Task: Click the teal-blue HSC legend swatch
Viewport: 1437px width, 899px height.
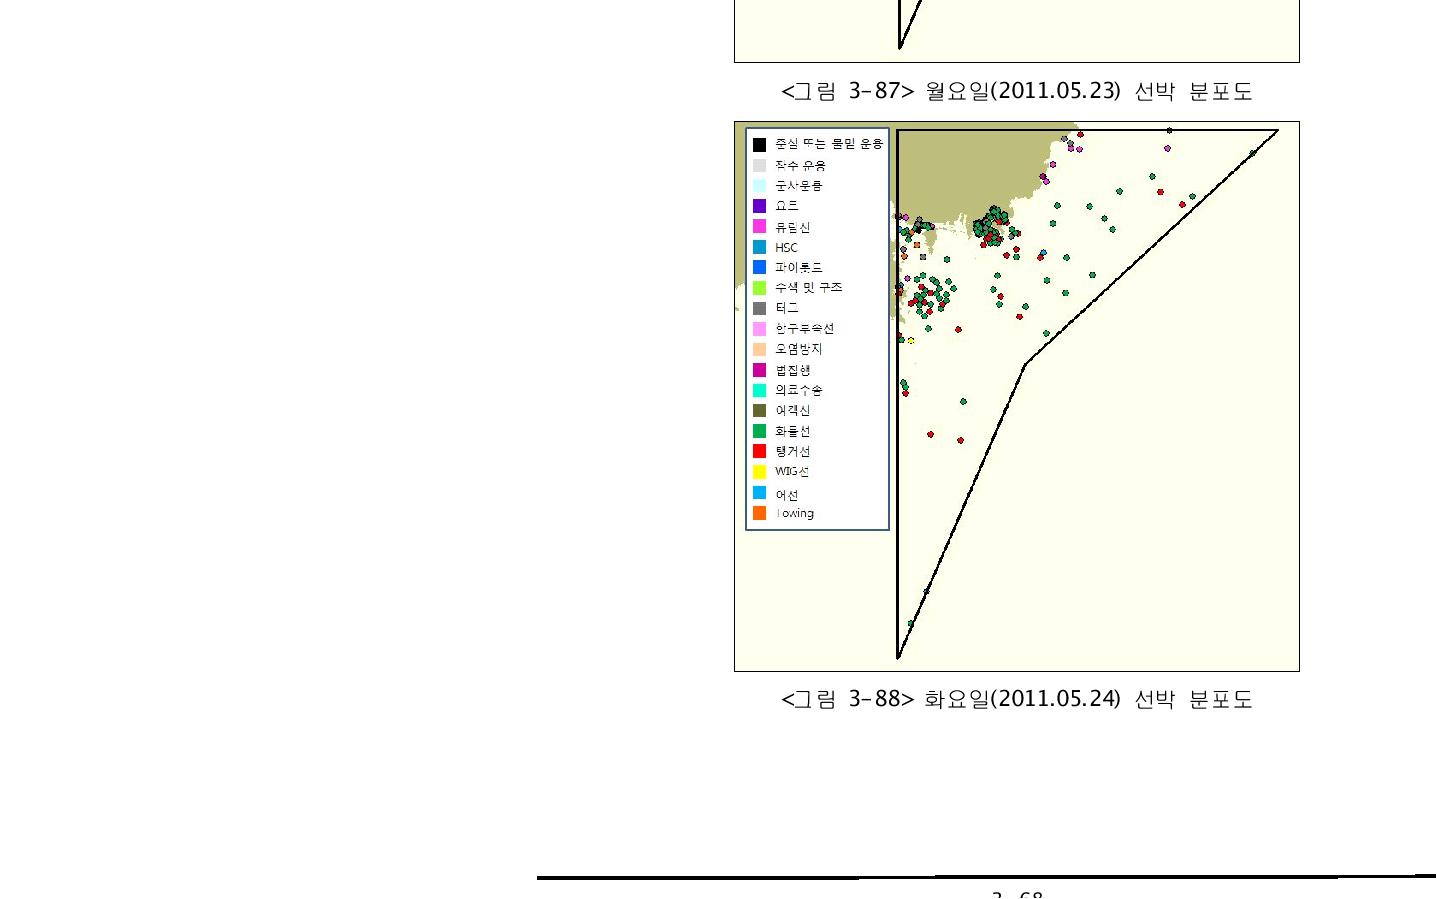Action: point(760,247)
